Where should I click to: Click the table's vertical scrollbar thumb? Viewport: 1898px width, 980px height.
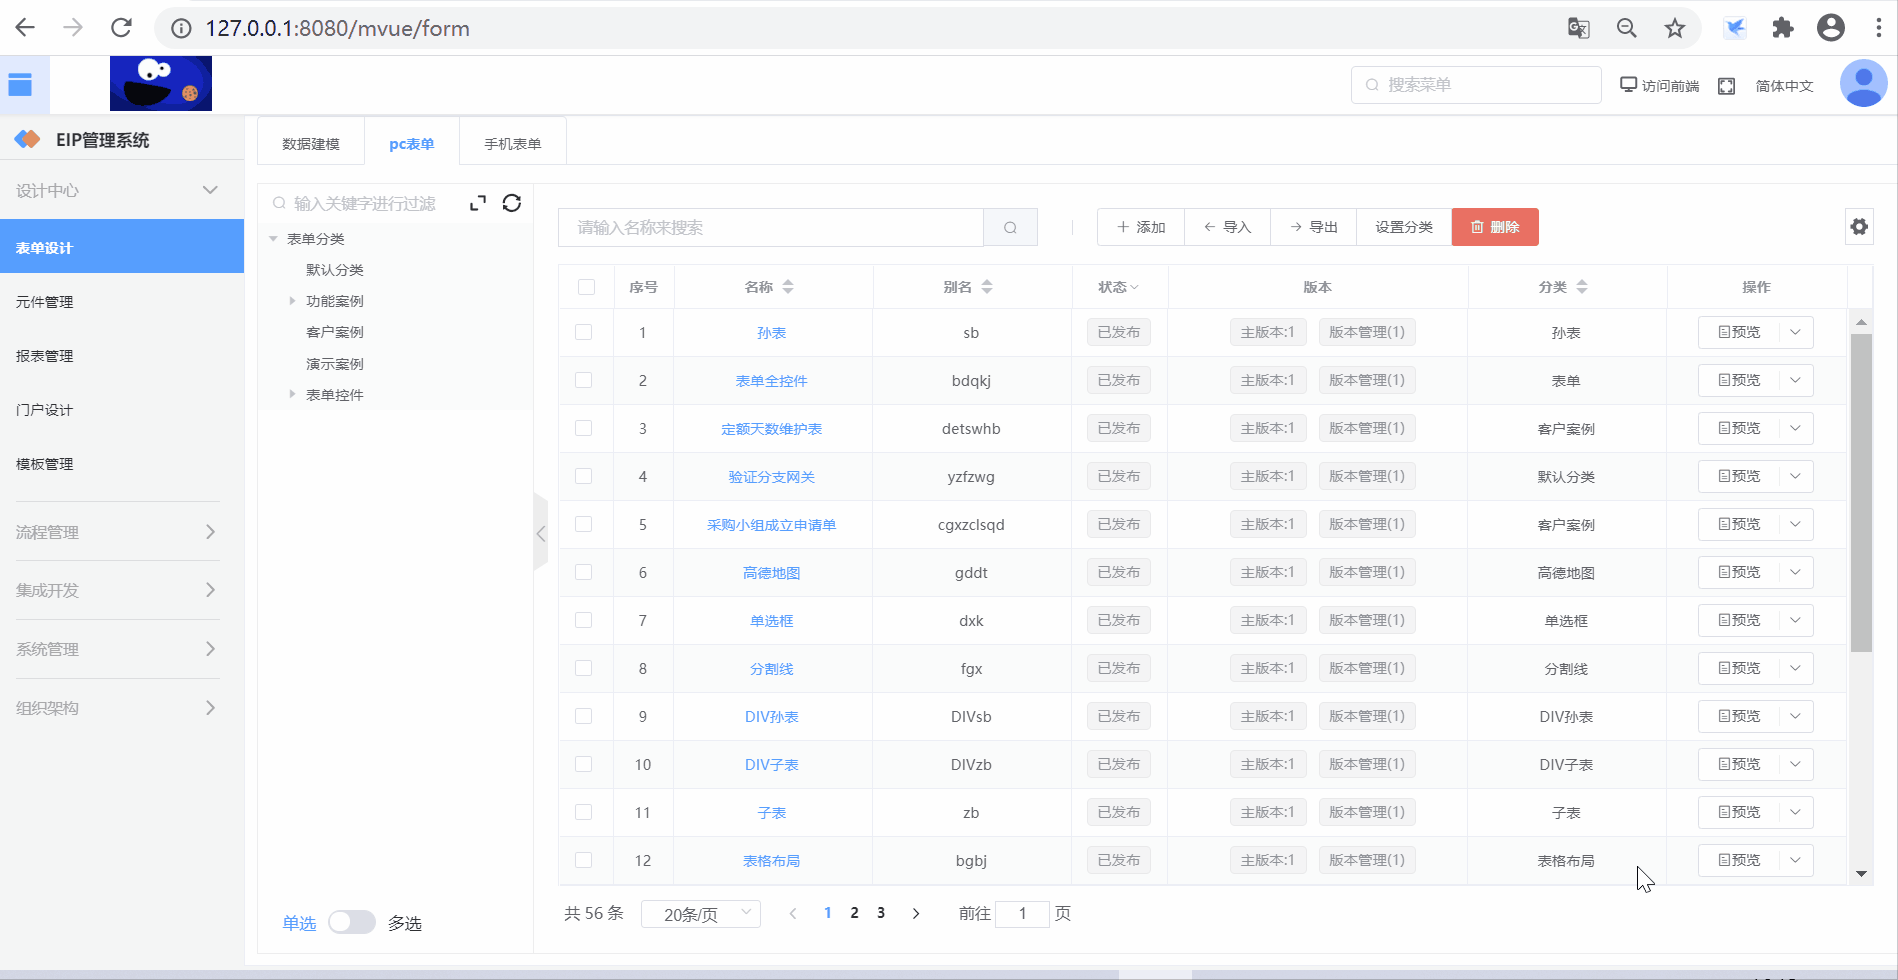[1861, 490]
